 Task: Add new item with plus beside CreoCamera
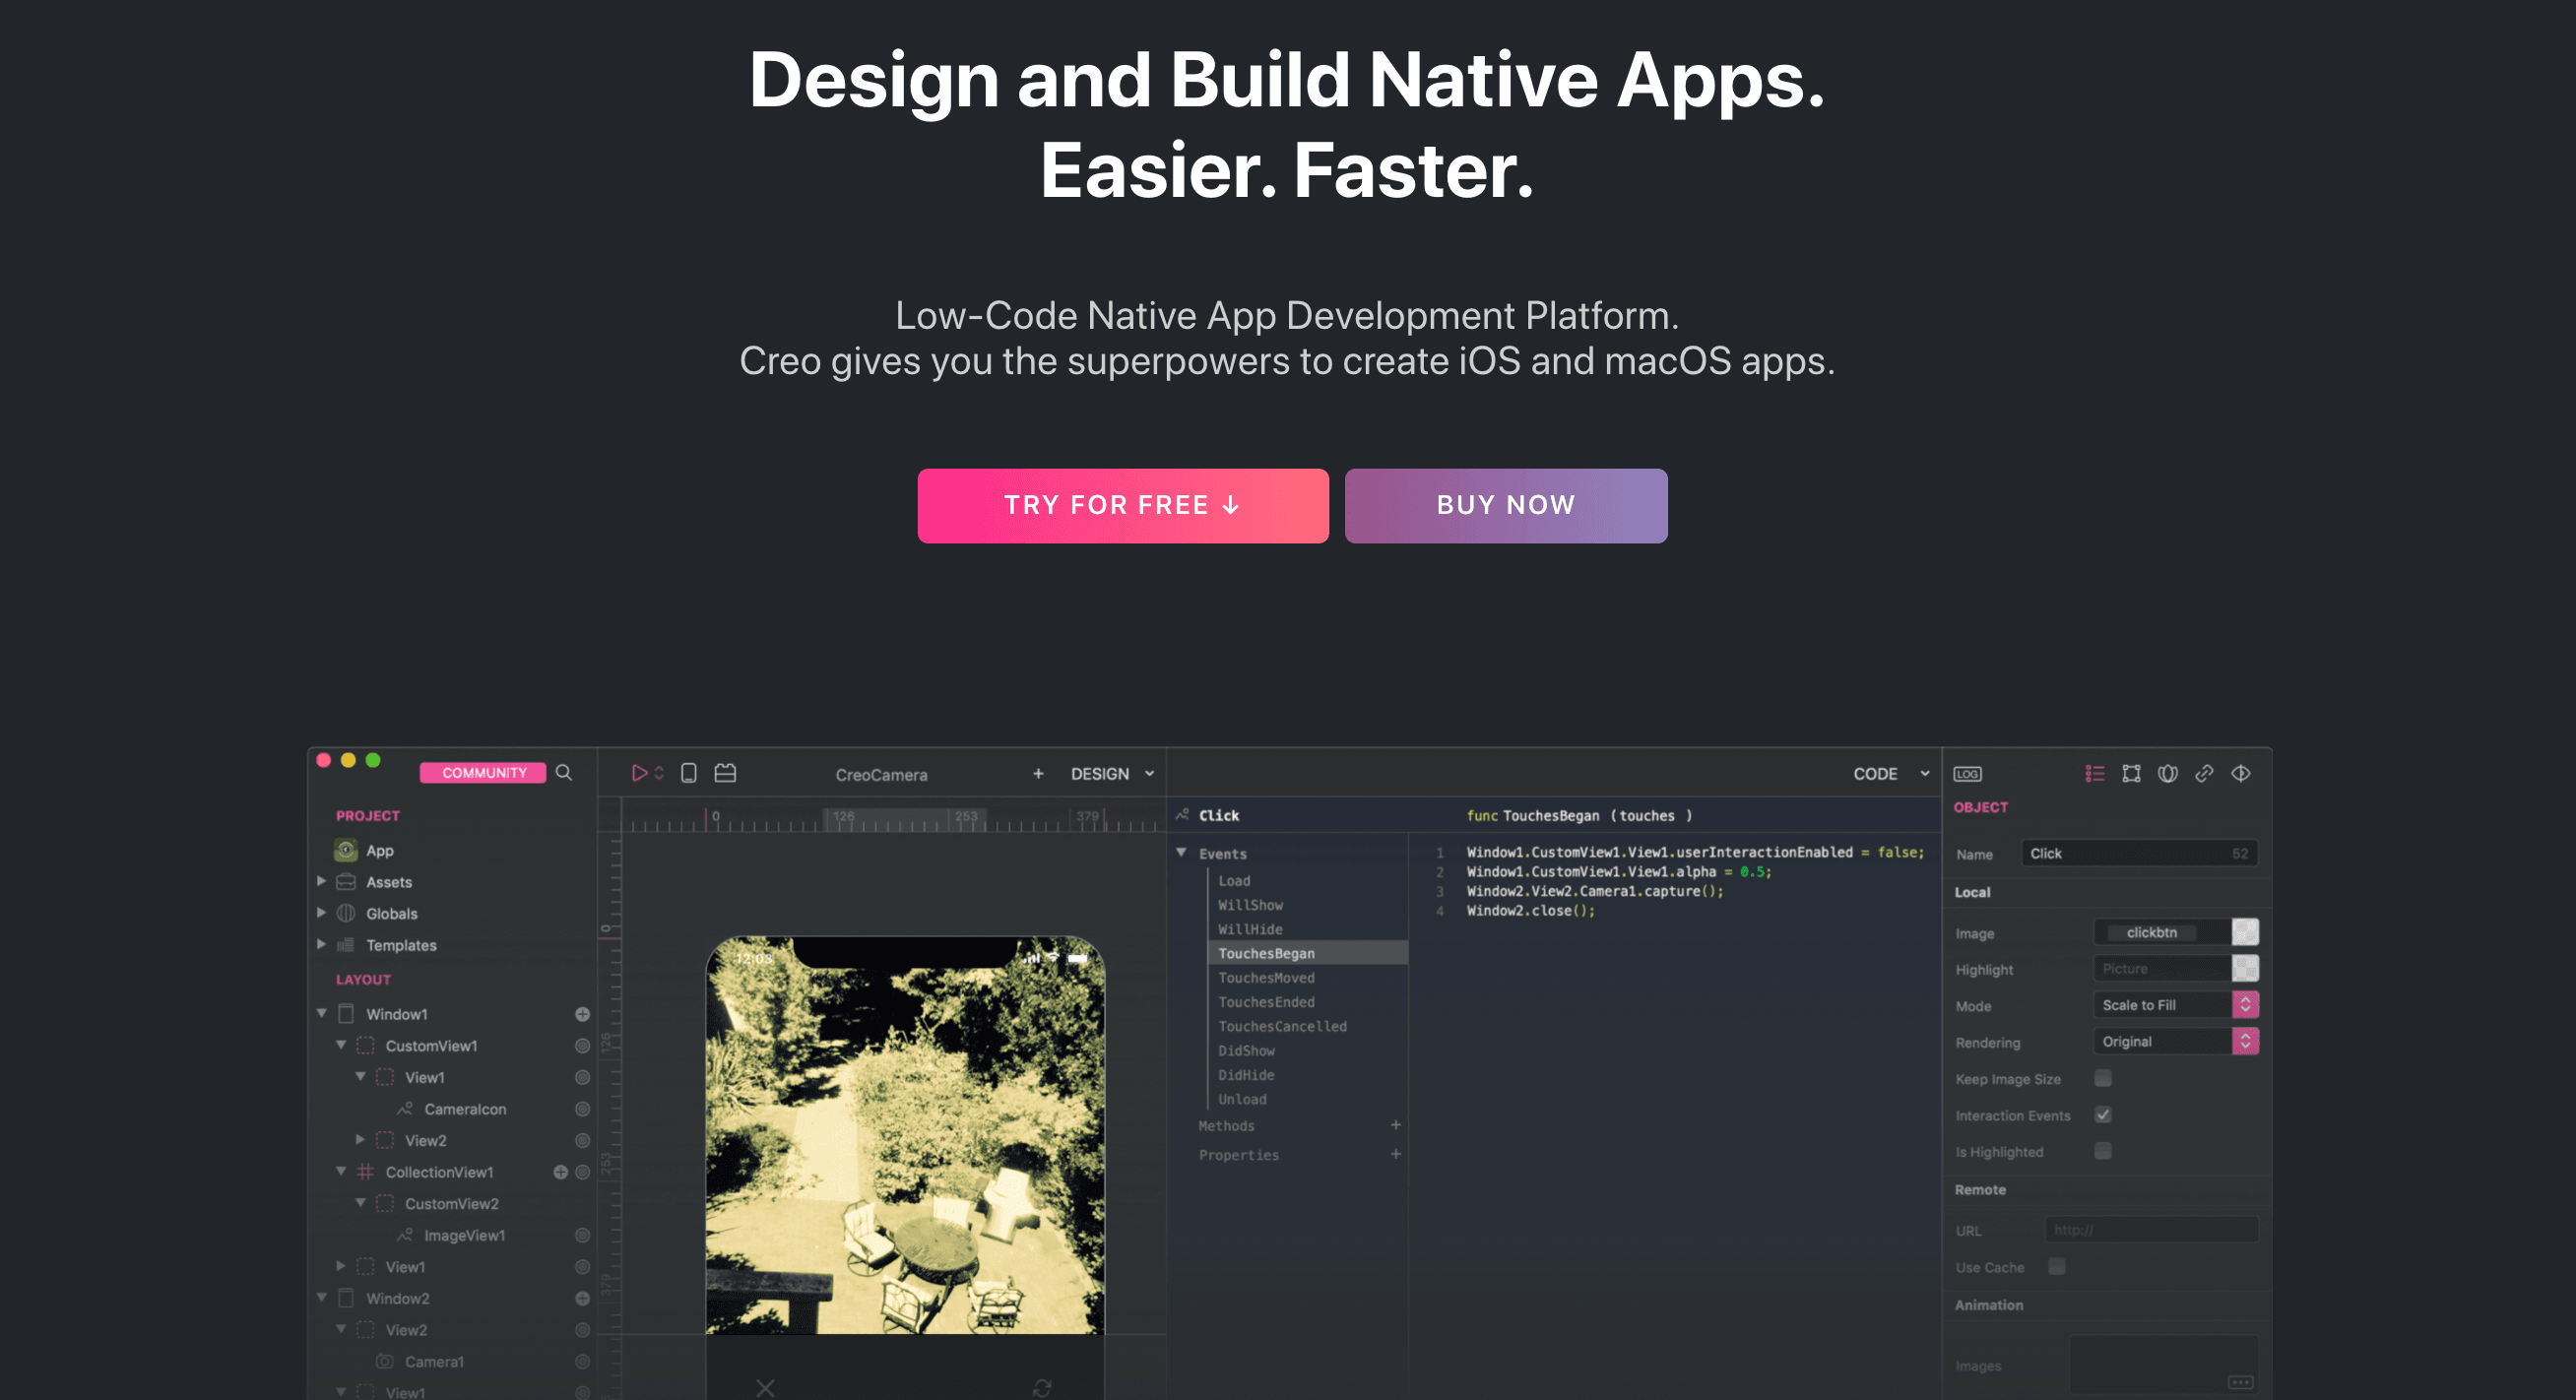pyautogui.click(x=1038, y=773)
